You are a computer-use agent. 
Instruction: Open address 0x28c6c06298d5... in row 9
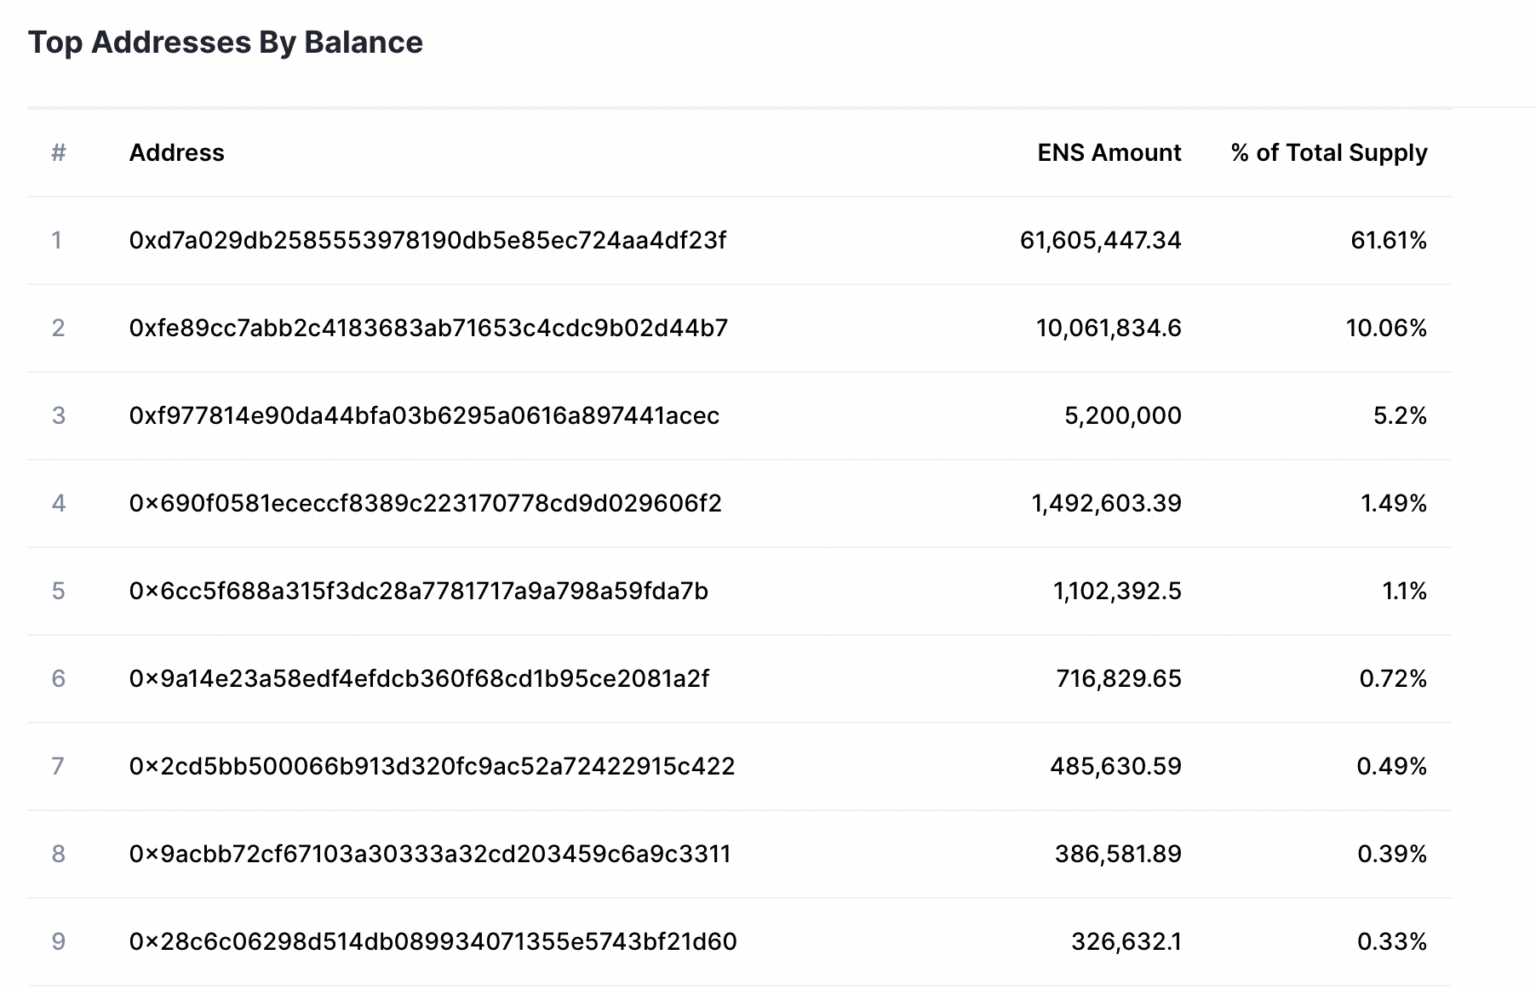click(433, 942)
